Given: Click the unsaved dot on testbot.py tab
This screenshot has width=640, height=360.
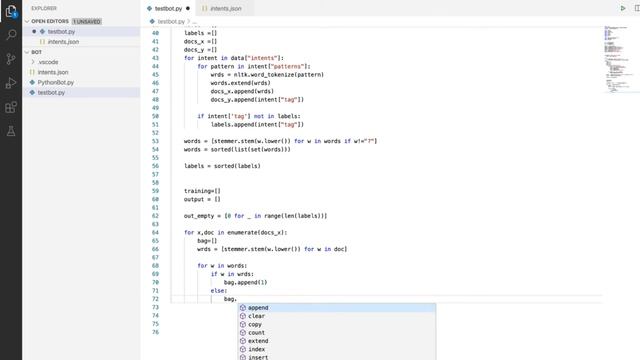Looking at the screenshot, I should pyautogui.click(x=188, y=8).
